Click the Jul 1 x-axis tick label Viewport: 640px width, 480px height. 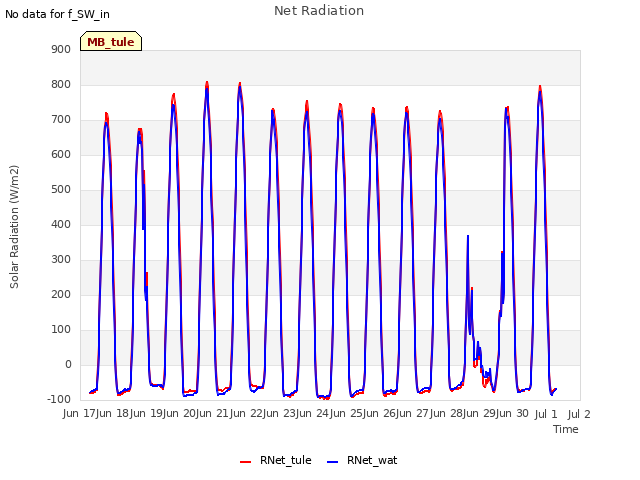click(x=546, y=414)
